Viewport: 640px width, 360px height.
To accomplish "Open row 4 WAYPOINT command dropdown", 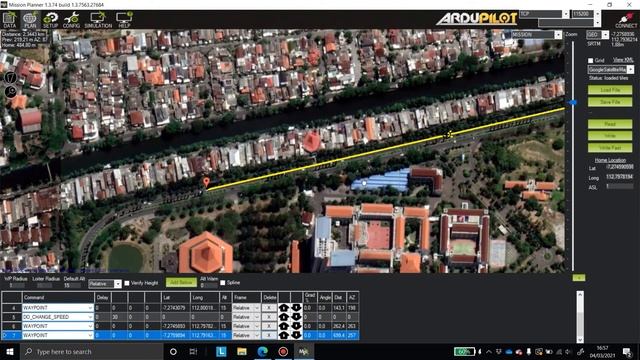I will tap(90, 308).
